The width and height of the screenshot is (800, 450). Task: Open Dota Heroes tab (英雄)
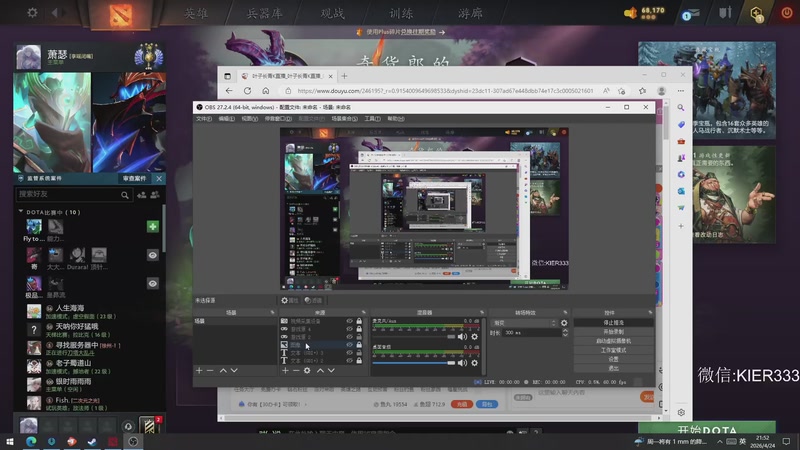[x=196, y=13]
